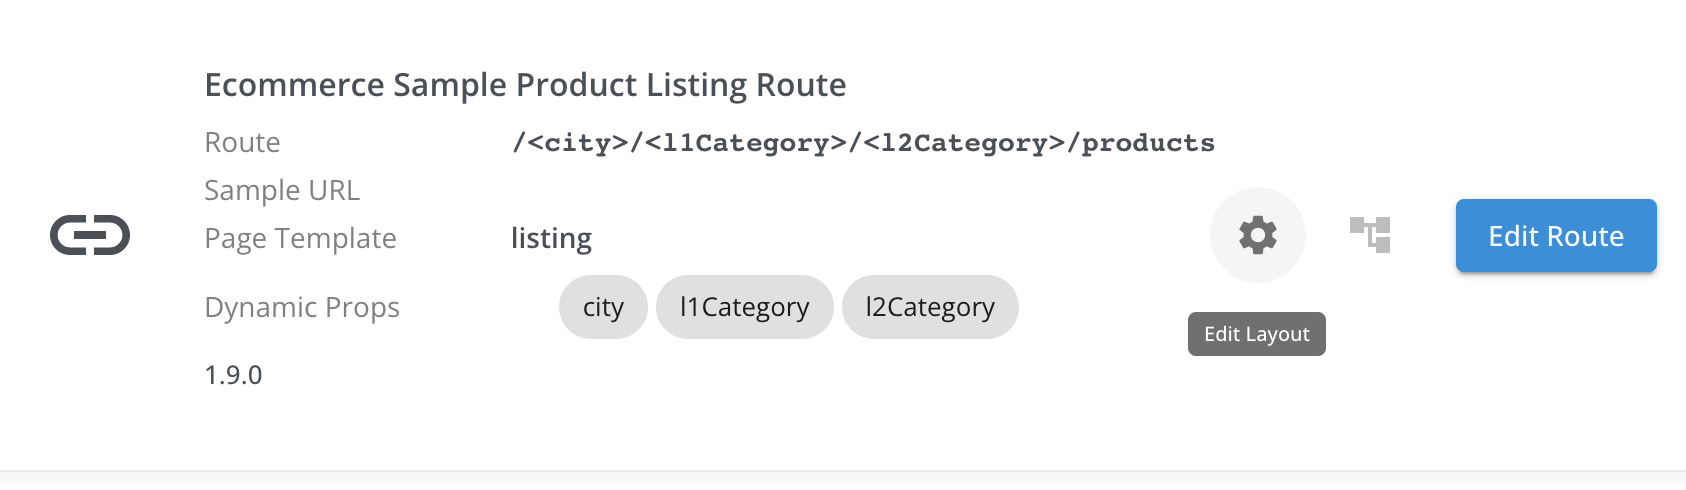This screenshot has height=490, width=1686.
Task: Click the Ecommerce Sample Product Listing Route title
Action: pos(525,85)
